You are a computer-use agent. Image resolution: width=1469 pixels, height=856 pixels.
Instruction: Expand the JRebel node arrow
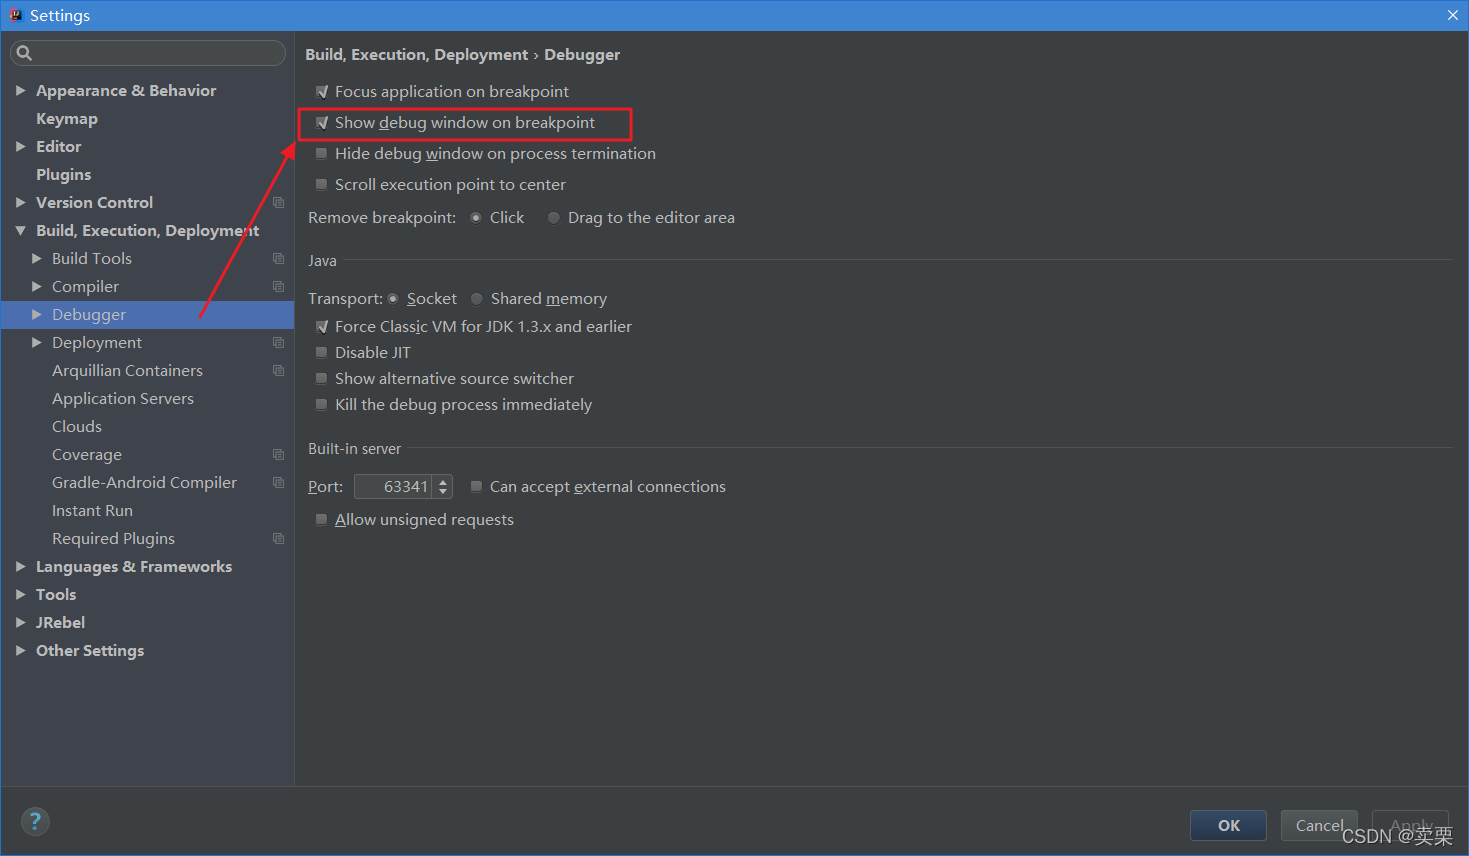point(20,623)
